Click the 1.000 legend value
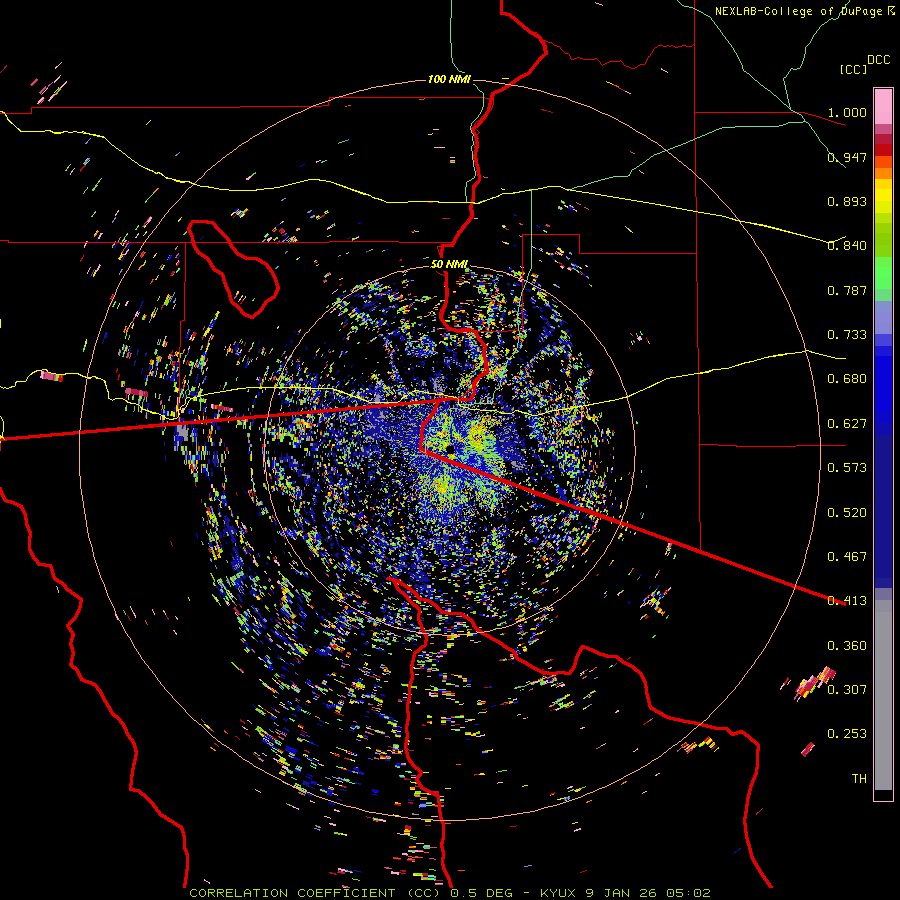Image resolution: width=900 pixels, height=900 pixels. click(x=847, y=112)
